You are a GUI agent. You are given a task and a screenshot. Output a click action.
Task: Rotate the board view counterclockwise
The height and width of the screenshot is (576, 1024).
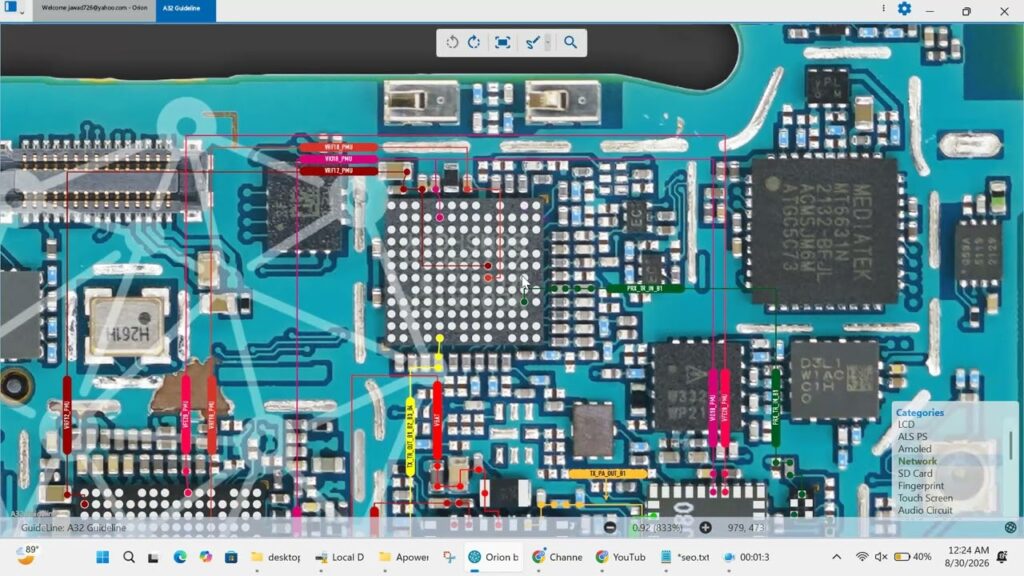pyautogui.click(x=452, y=42)
